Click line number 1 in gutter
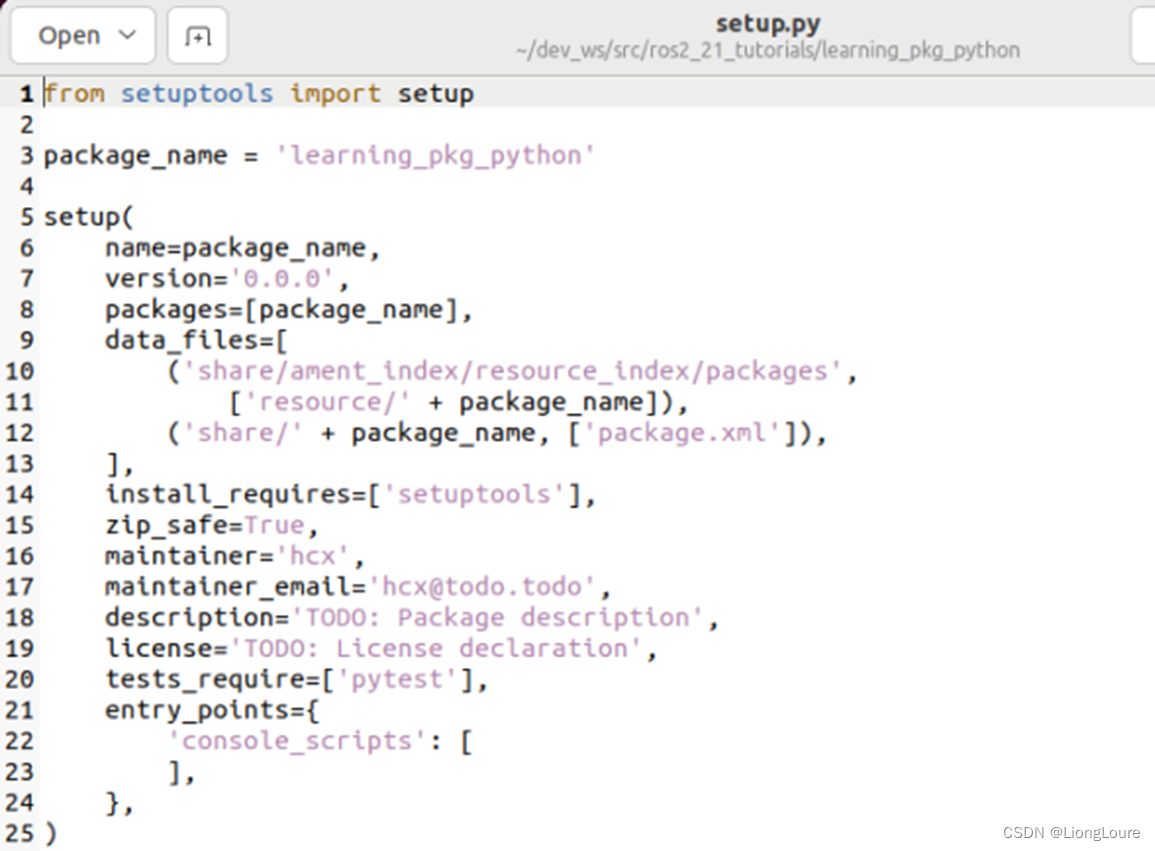The height and width of the screenshot is (851, 1155). [x=27, y=94]
